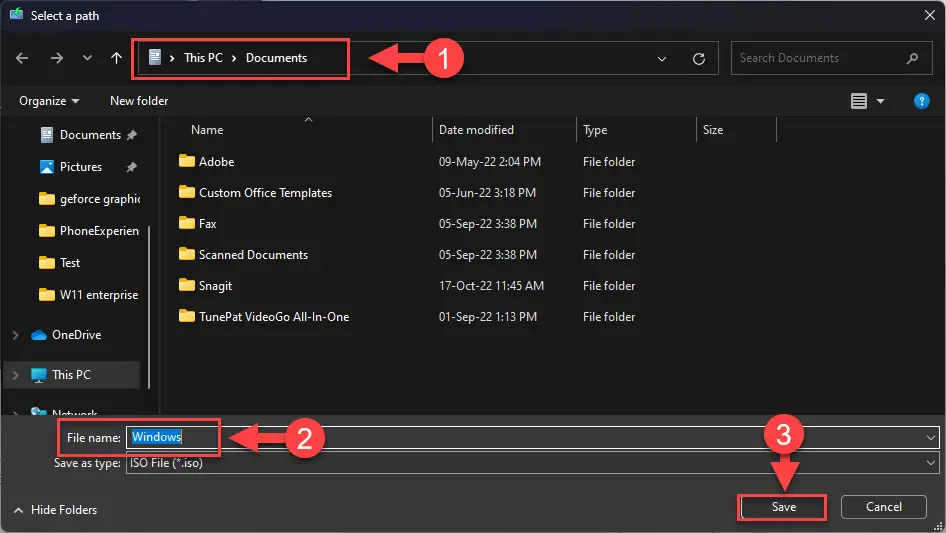Select Custom Office Templates folder
Viewport: 946px width, 533px height.
(265, 193)
